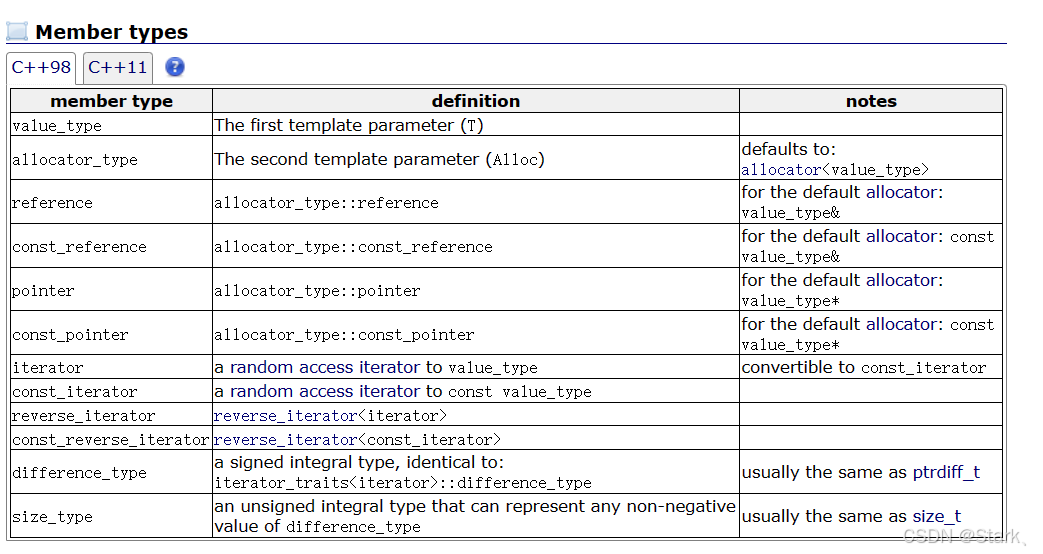Open random access iterator link in iterator row
The height and width of the screenshot is (554, 1043).
[325, 367]
